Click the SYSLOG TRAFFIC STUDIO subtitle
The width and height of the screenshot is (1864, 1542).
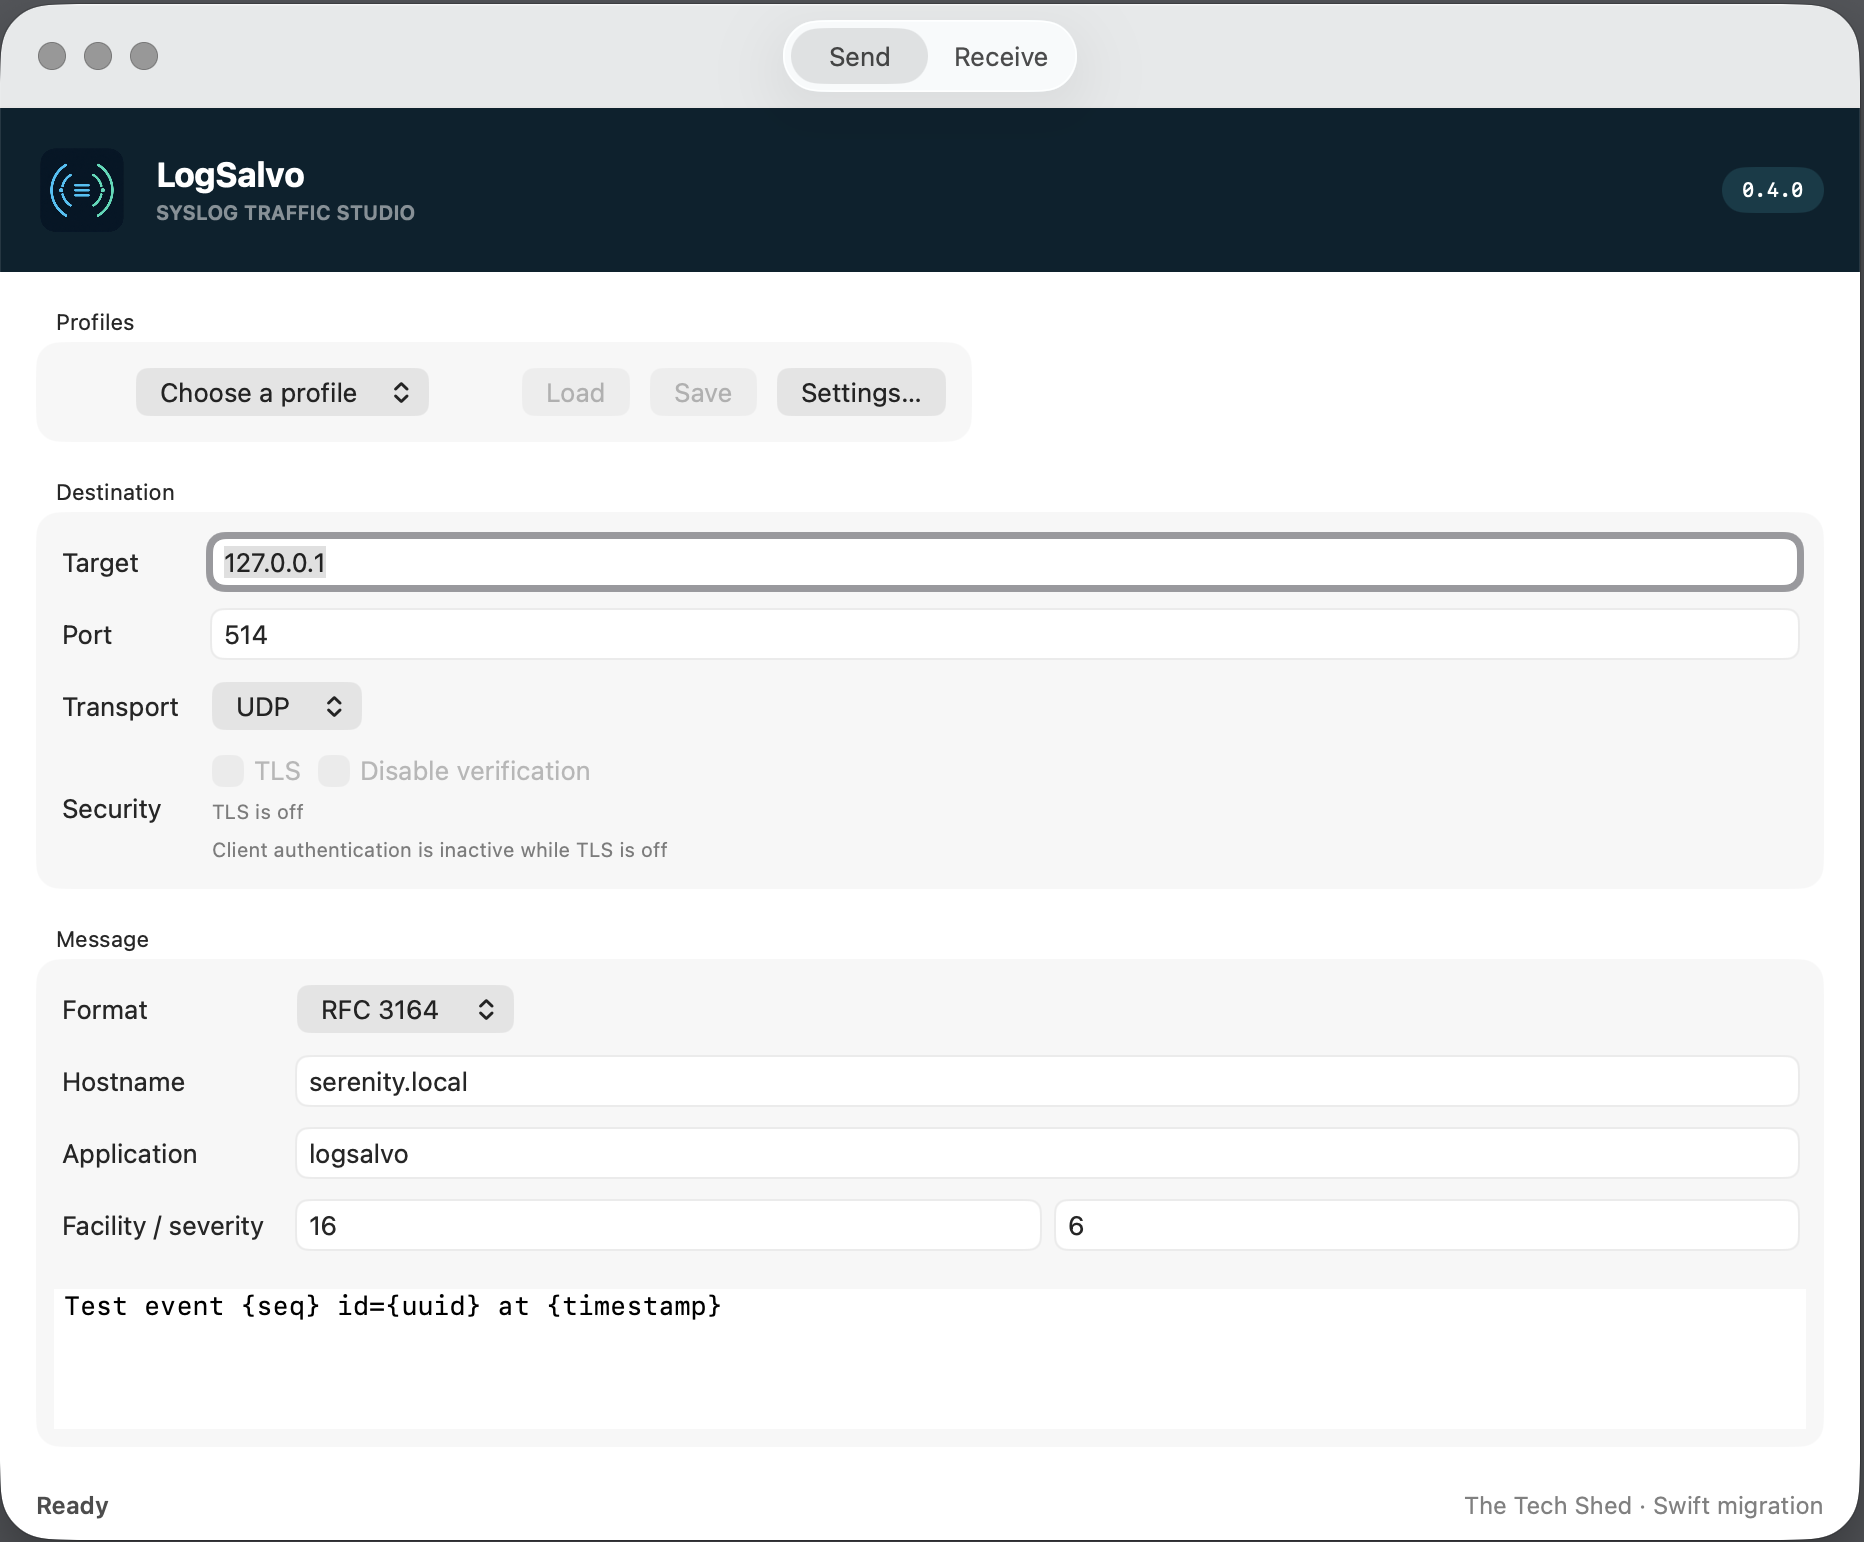click(285, 213)
